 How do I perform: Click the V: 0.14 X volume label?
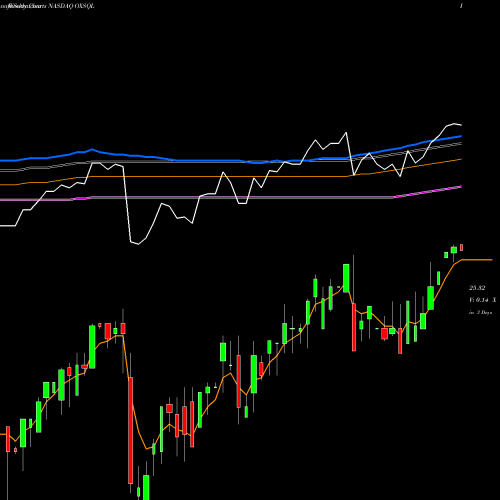pyautogui.click(x=482, y=300)
